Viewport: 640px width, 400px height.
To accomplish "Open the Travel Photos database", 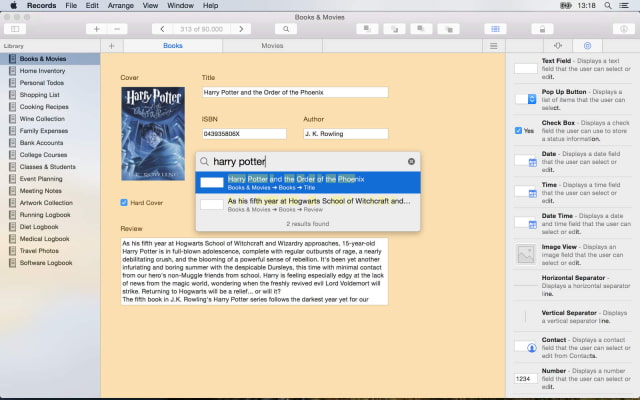I will (42, 251).
